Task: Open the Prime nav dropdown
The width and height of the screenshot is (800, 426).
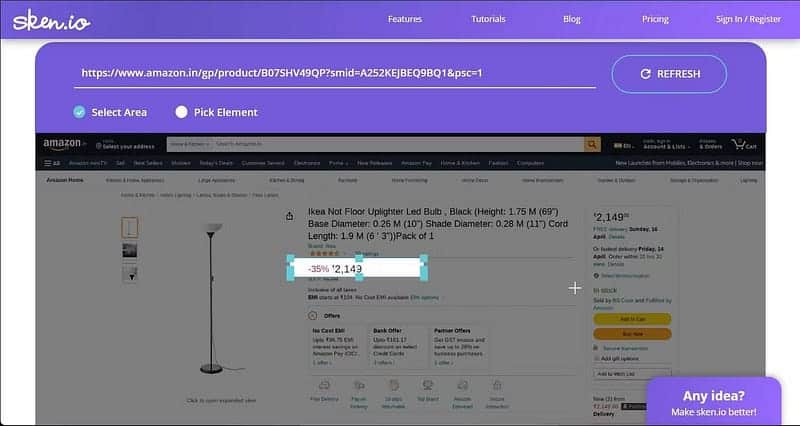Action: click(338, 163)
